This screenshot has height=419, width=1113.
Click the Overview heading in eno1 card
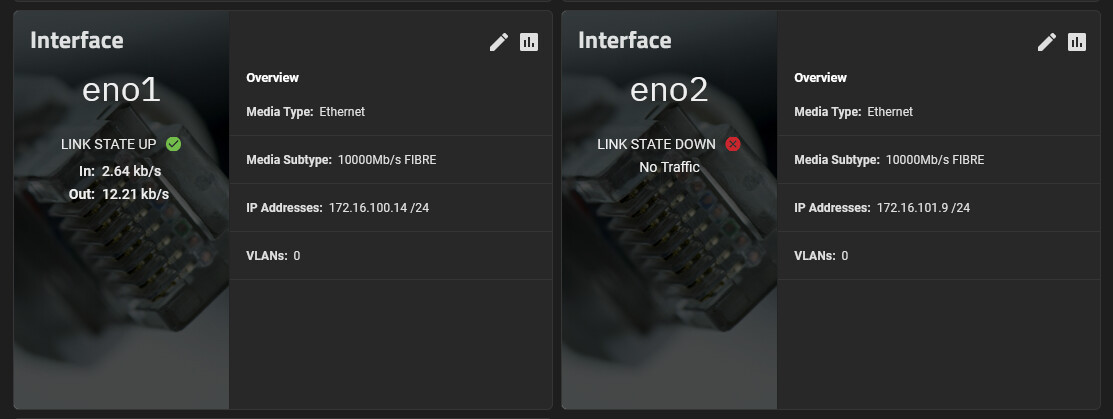tap(272, 78)
